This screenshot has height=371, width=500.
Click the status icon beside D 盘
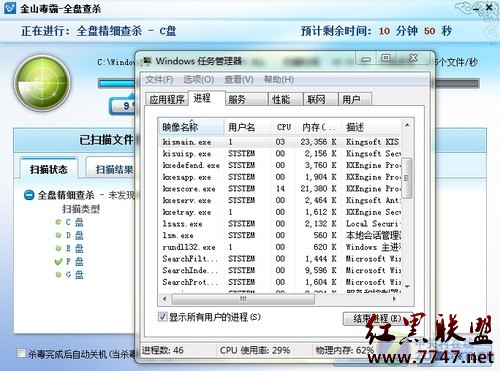pos(58,235)
